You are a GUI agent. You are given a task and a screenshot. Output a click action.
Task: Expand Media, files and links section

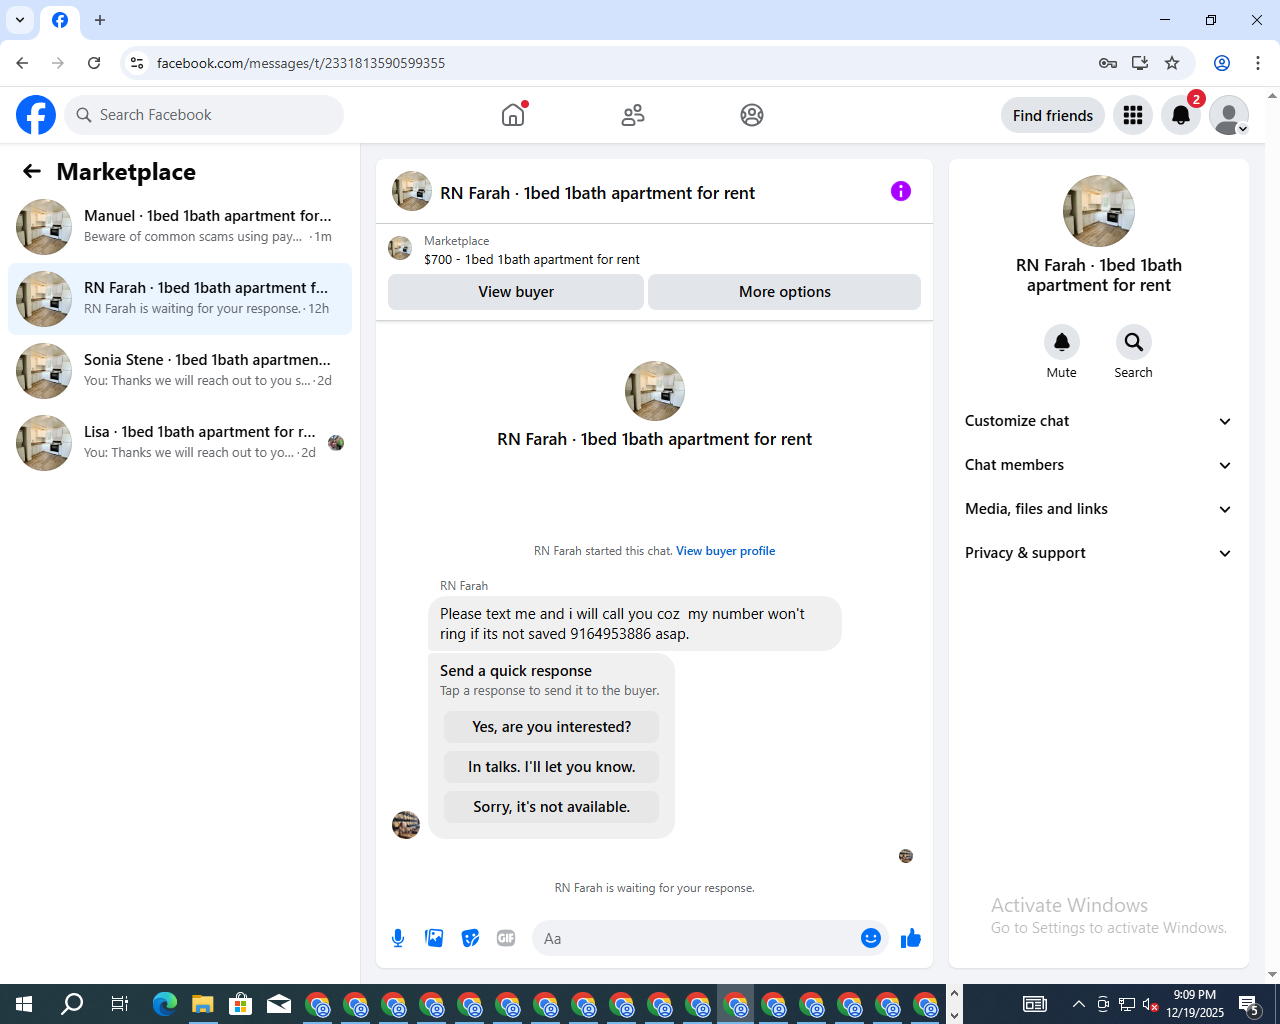[1098, 509]
